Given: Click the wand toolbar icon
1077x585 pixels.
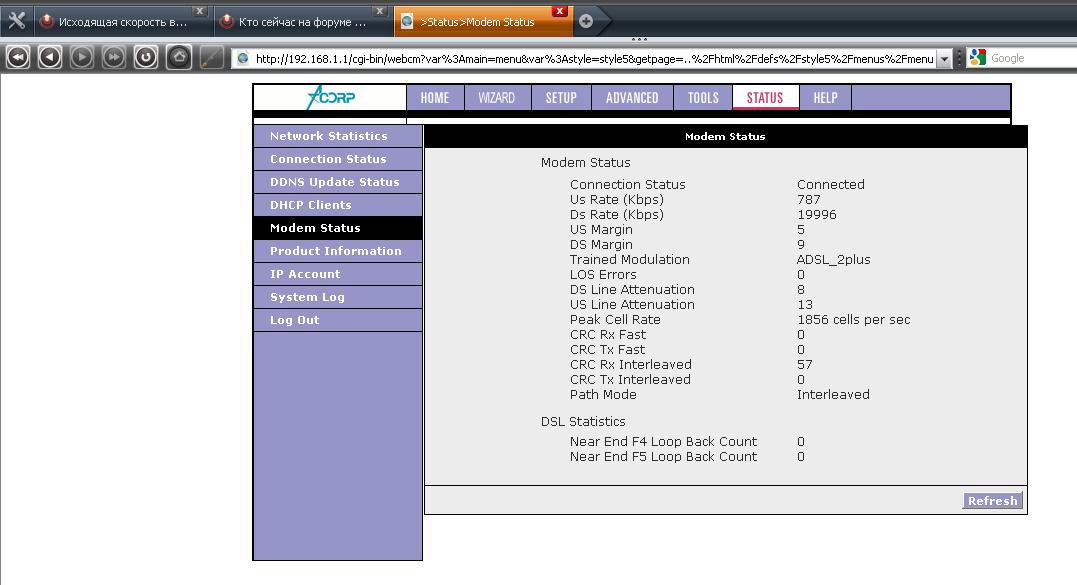Looking at the screenshot, I should pyautogui.click(x=212, y=58).
